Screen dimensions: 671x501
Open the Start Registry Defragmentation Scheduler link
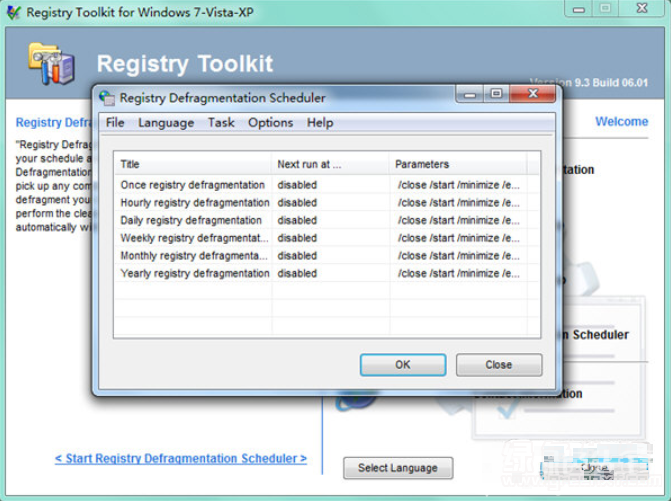[181, 459]
